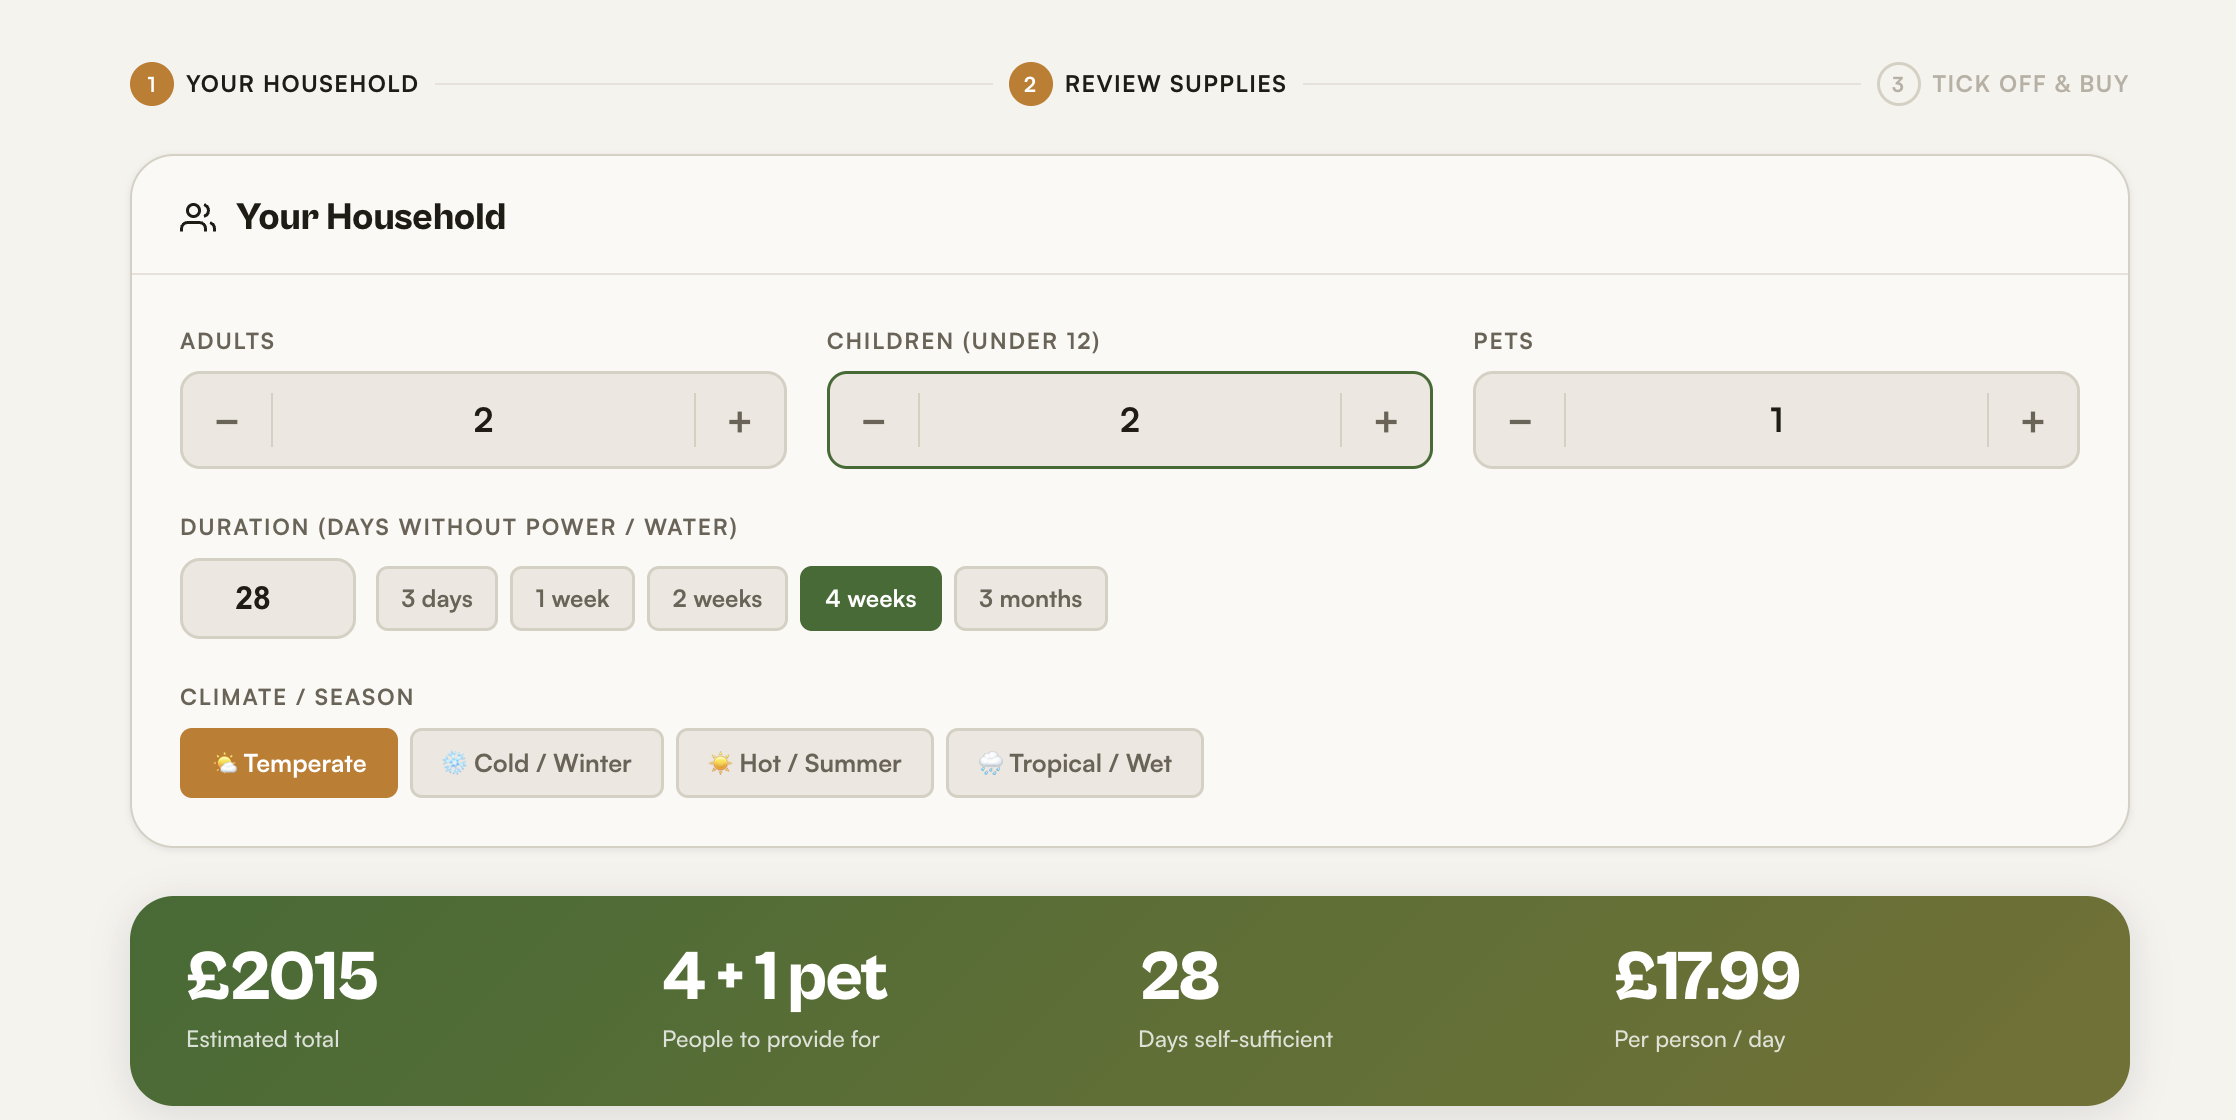Select the 3 months duration preset
This screenshot has height=1120, width=2236.
[1031, 598]
